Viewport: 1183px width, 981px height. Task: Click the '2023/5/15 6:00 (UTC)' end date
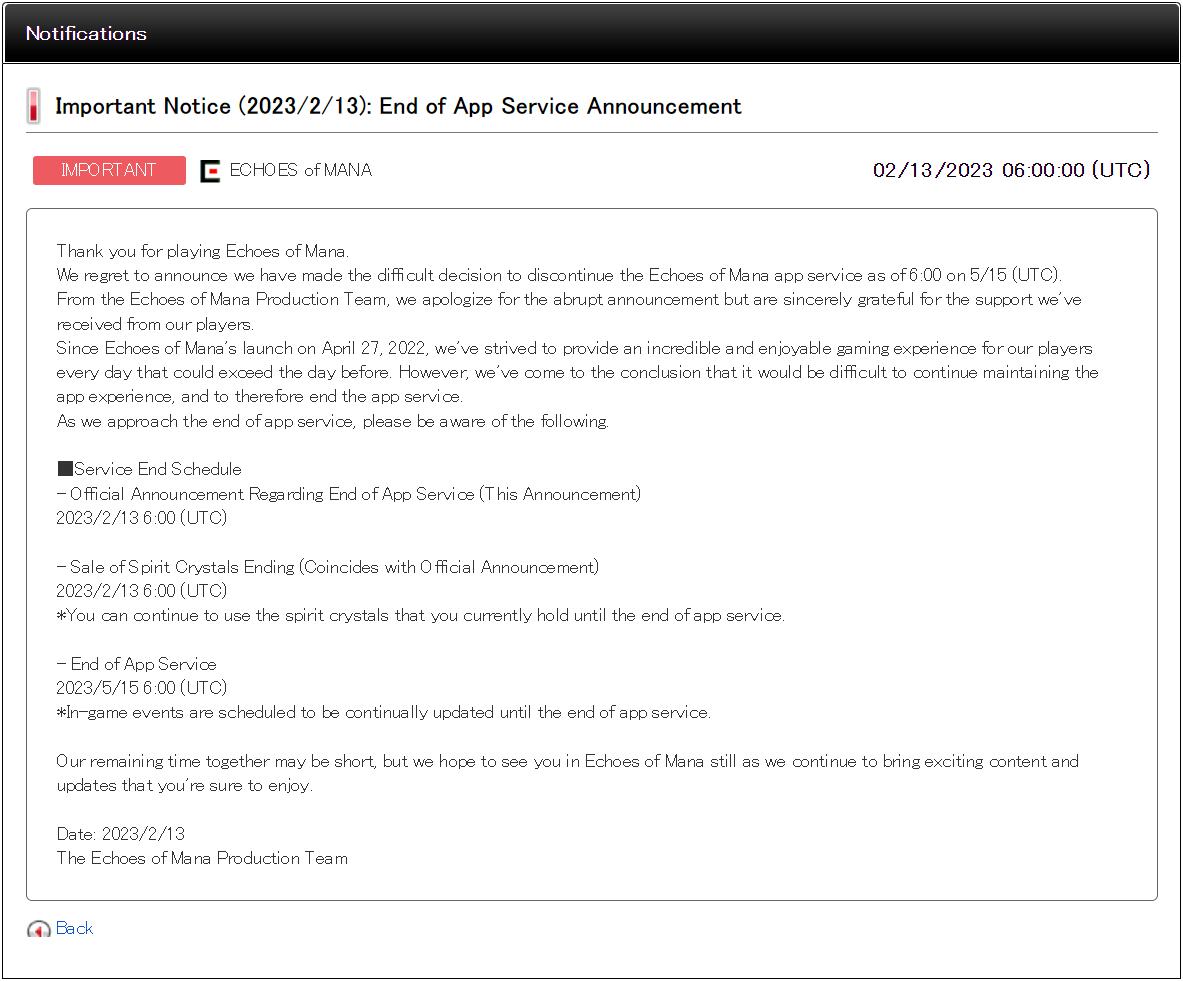coord(142,687)
